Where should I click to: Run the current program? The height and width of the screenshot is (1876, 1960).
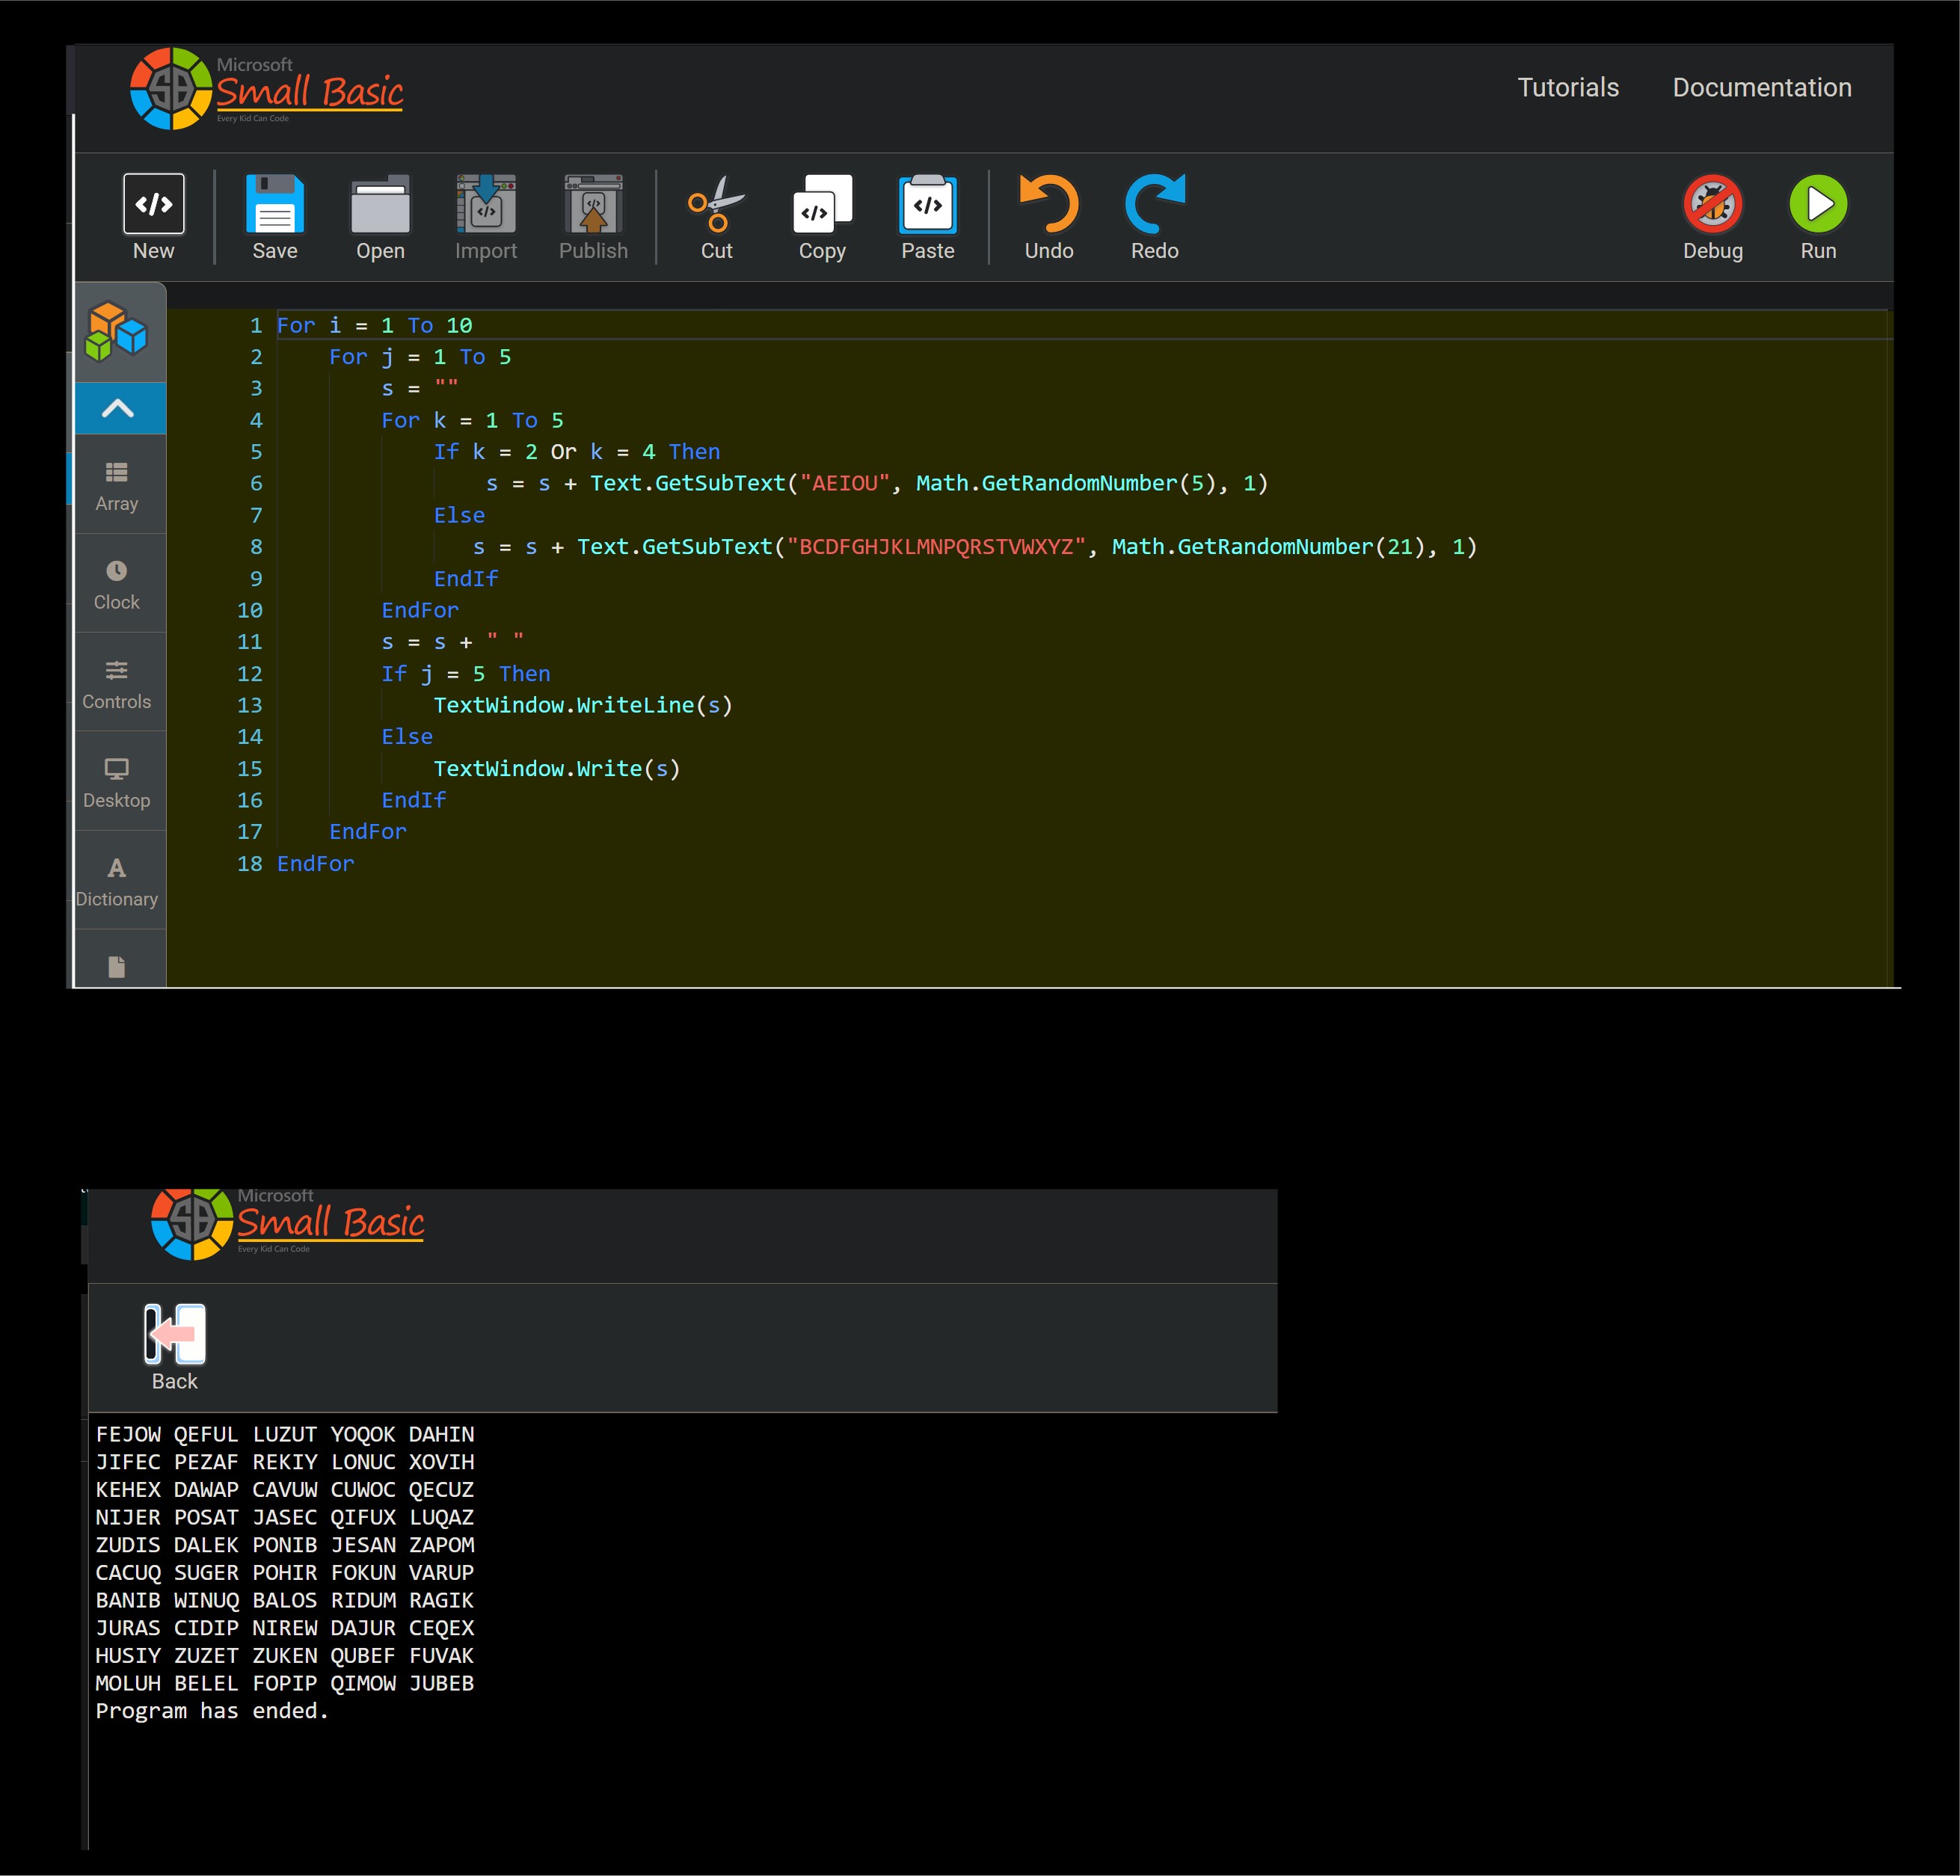click(x=1818, y=215)
